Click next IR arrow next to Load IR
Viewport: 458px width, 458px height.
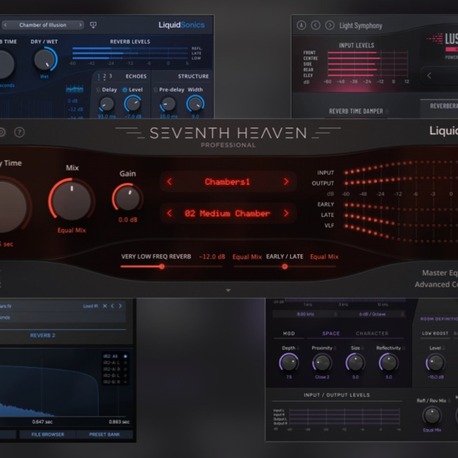pos(120,306)
